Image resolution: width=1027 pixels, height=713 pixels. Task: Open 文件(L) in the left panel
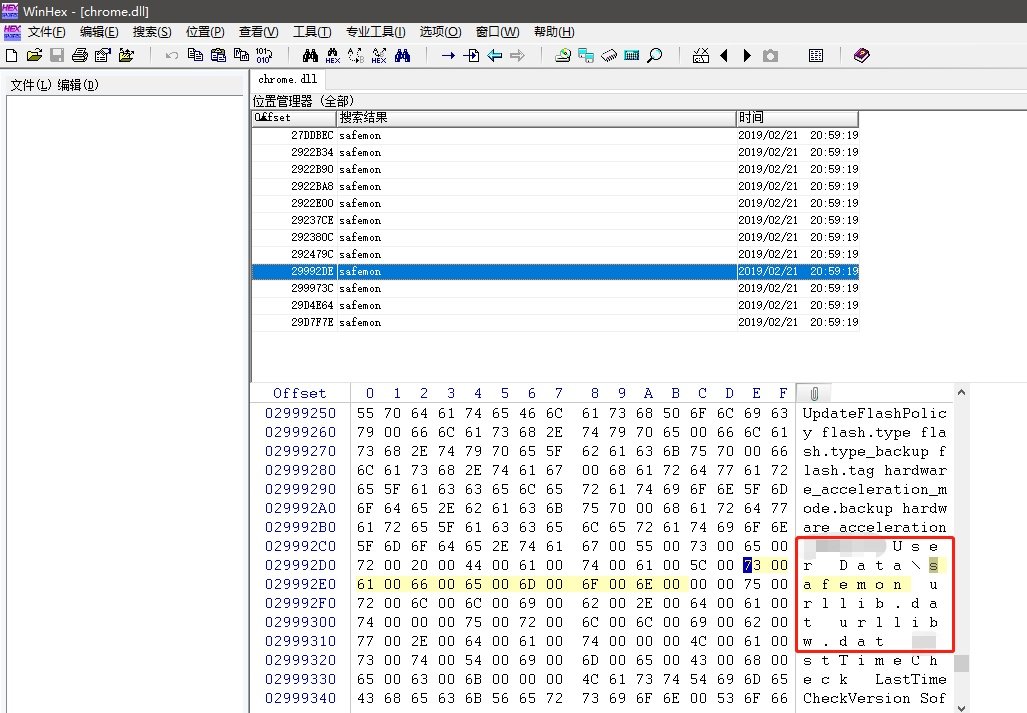coord(30,85)
